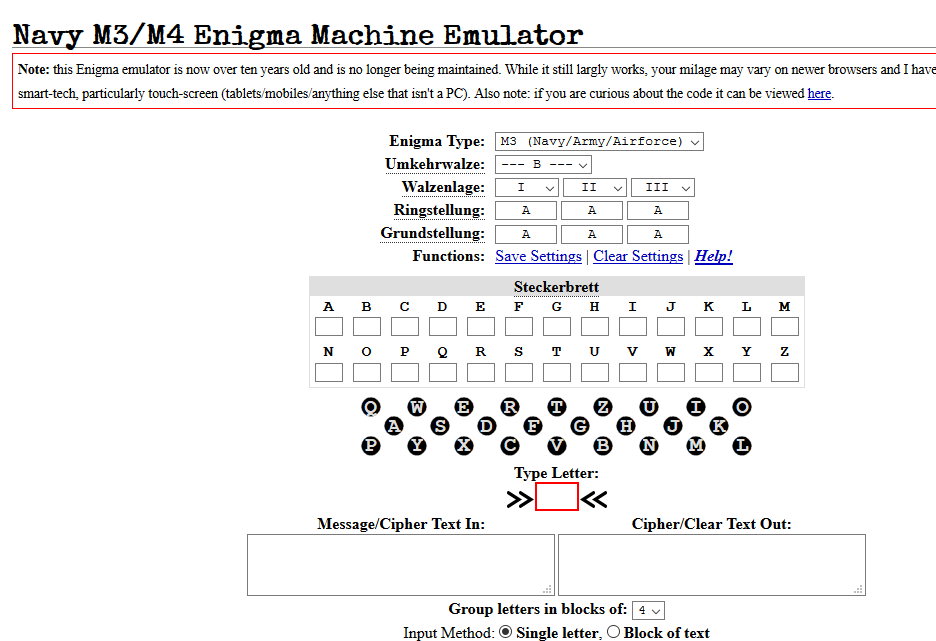Click the F key on Enigma keyboard
The width and height of the screenshot is (936, 641).
coord(533,426)
